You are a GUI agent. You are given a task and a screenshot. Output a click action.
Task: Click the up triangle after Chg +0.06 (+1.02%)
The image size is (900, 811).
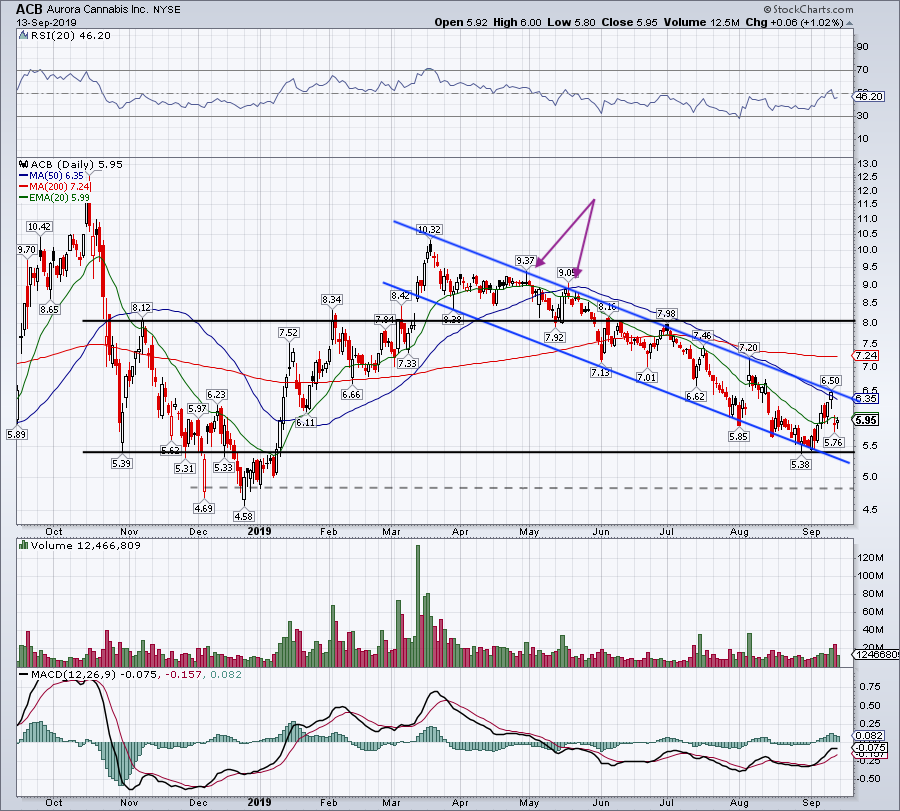click(849, 23)
